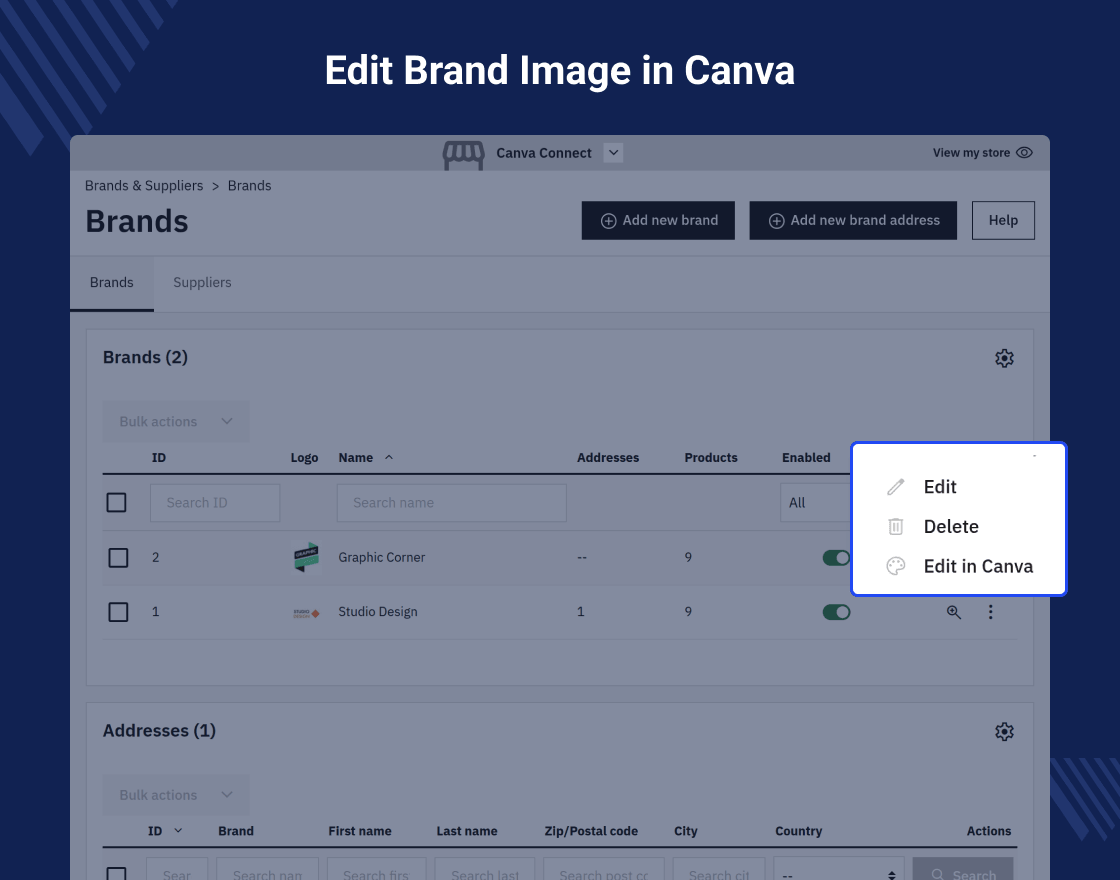Click Graphic Corner brand name
Image resolution: width=1120 pixels, height=880 pixels.
381,558
